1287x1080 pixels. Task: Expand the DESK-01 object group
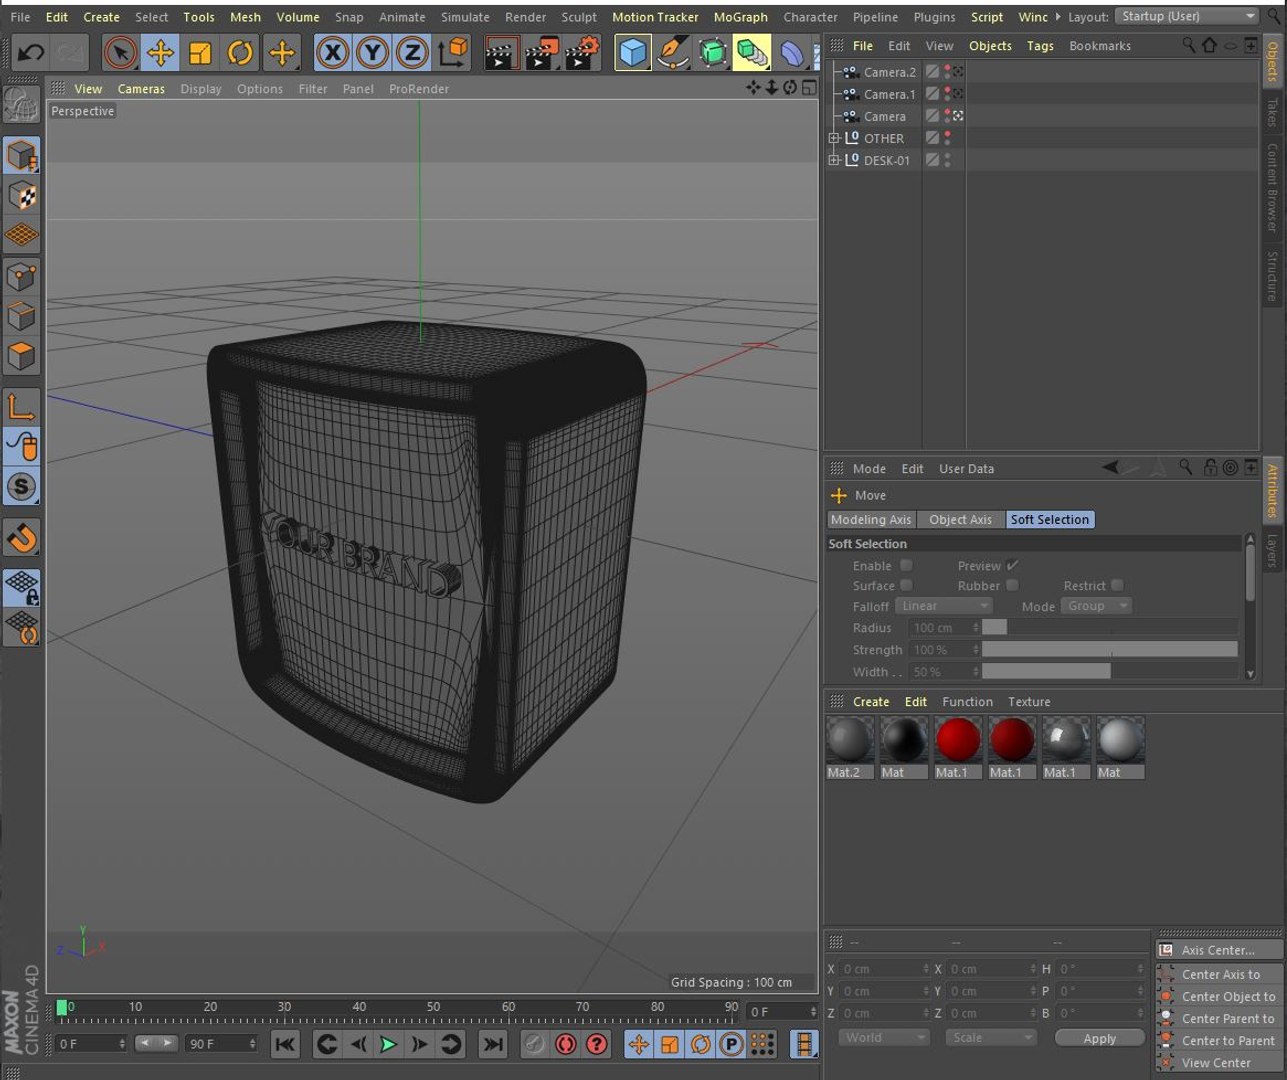click(834, 160)
